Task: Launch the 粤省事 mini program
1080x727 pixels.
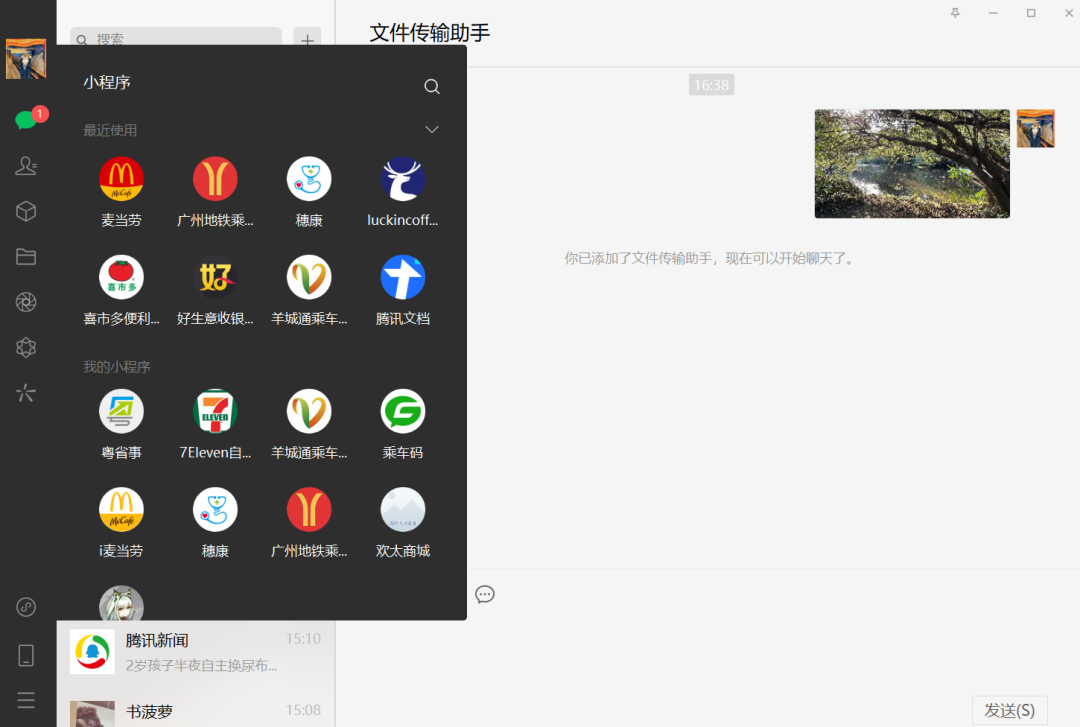Action: coord(121,410)
